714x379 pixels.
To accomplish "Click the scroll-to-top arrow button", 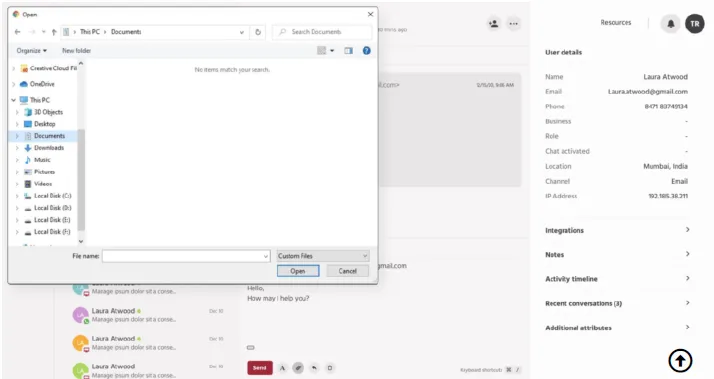I will (680, 361).
